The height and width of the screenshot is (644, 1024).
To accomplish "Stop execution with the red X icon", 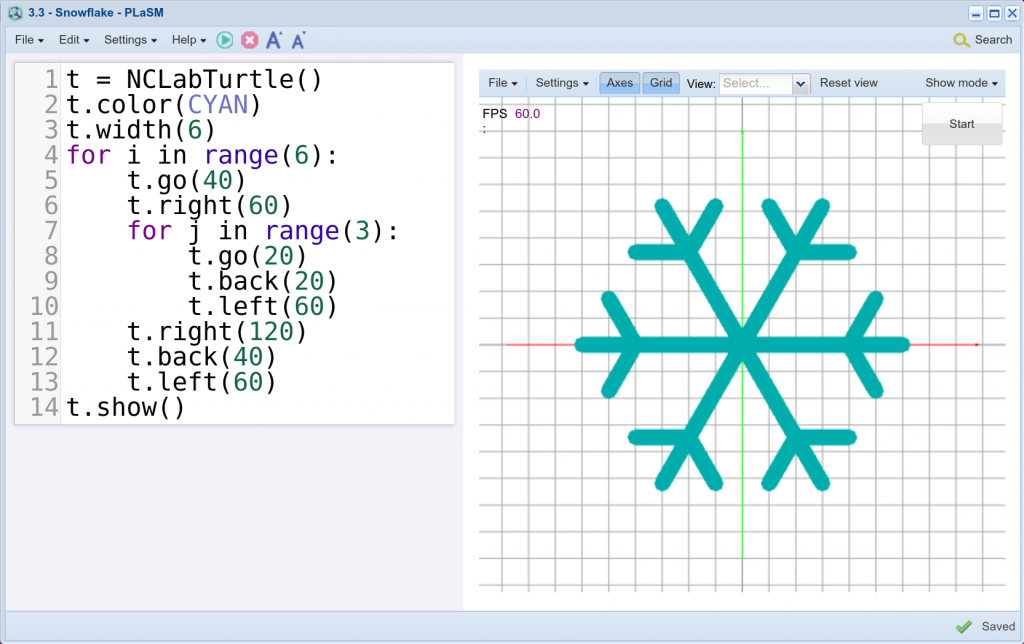I will [250, 40].
